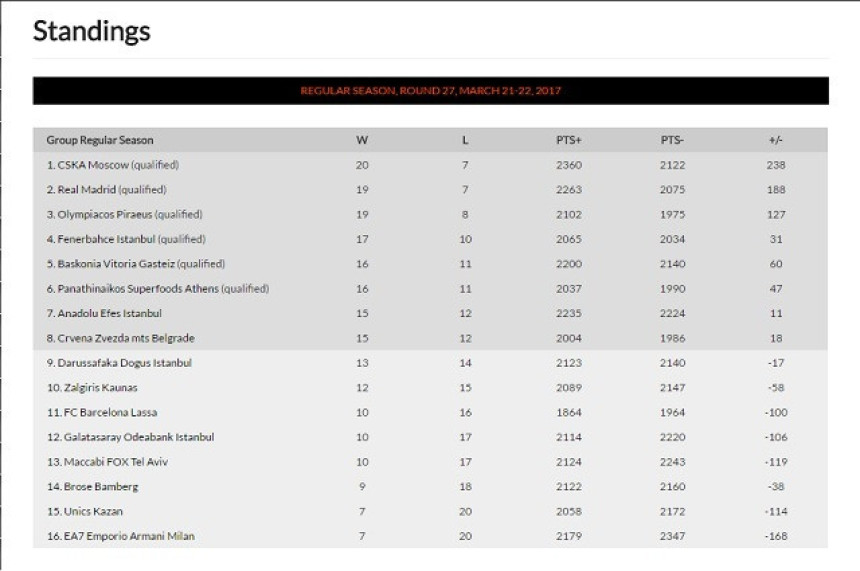Open Panathinaikos Superfoods Athens team page
The height and width of the screenshot is (571, 860).
coord(138,289)
